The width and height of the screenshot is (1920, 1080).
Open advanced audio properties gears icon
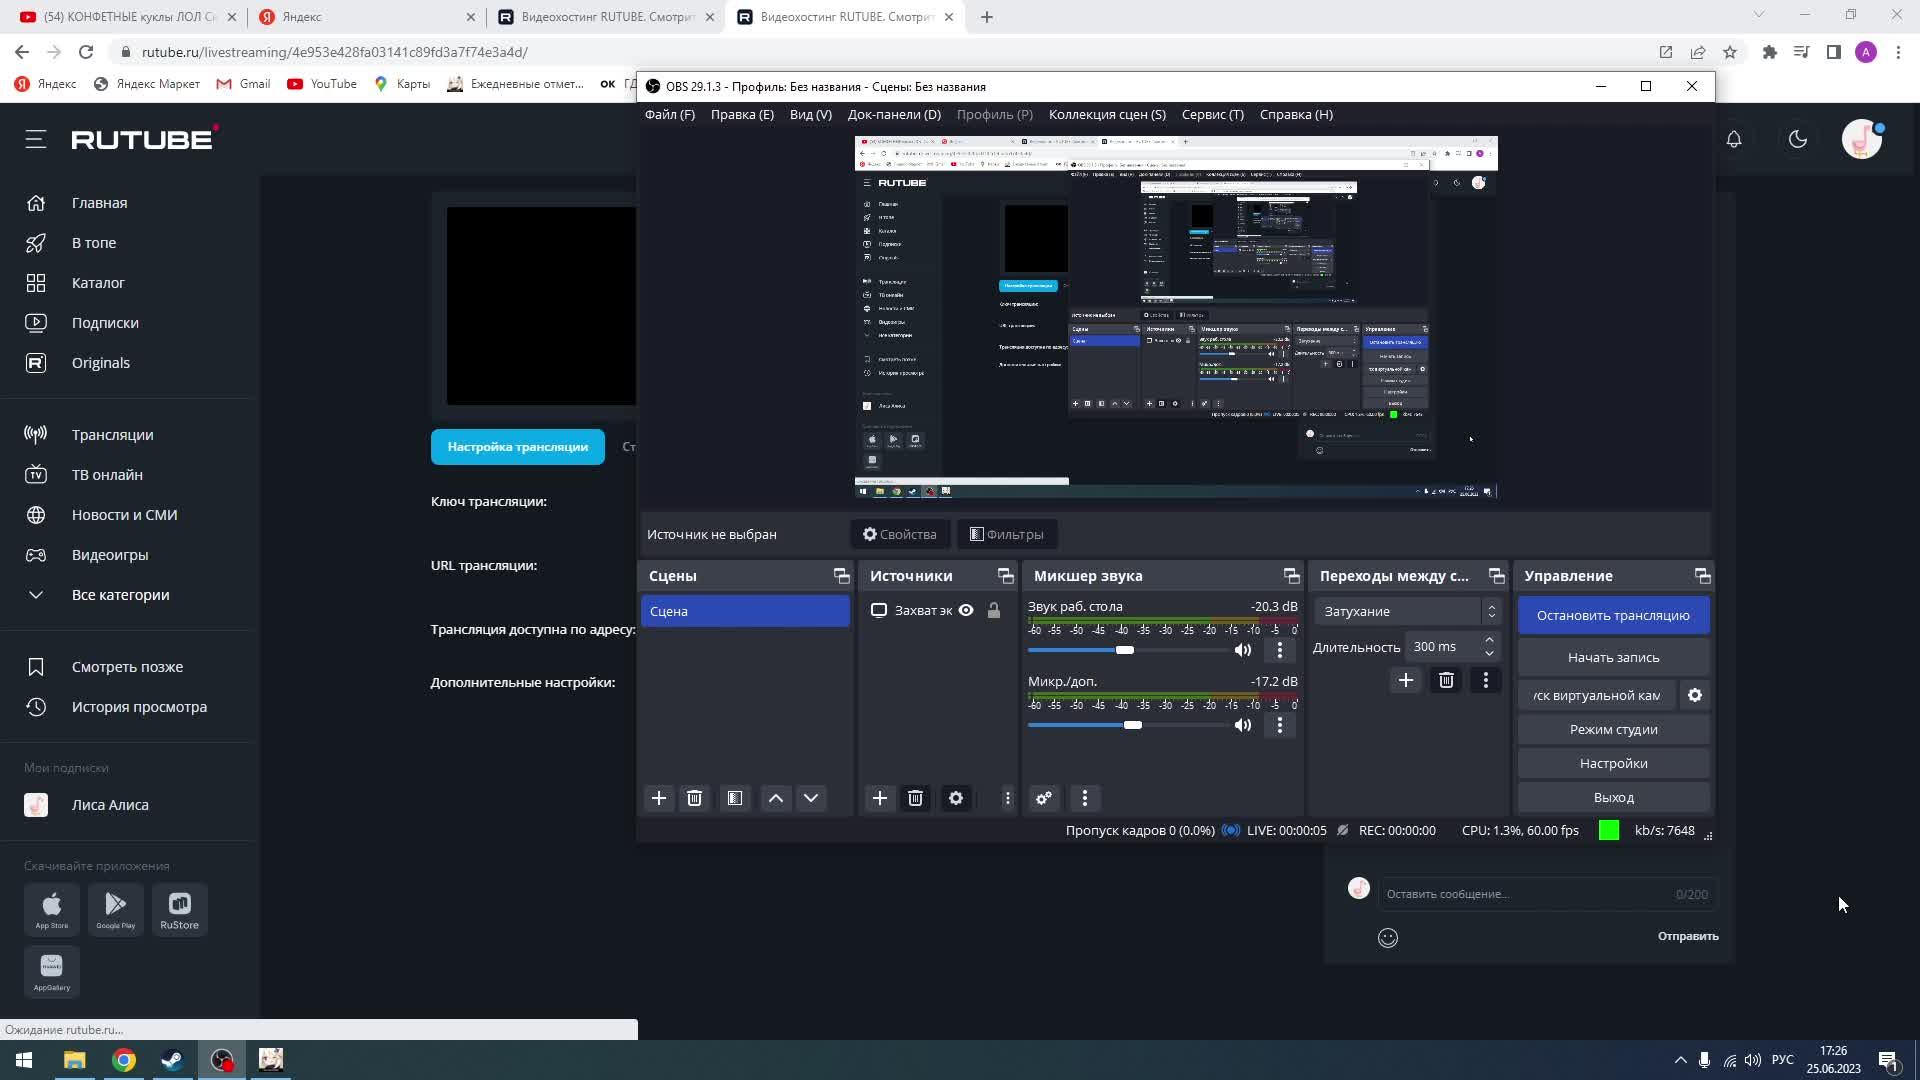pyautogui.click(x=1044, y=798)
